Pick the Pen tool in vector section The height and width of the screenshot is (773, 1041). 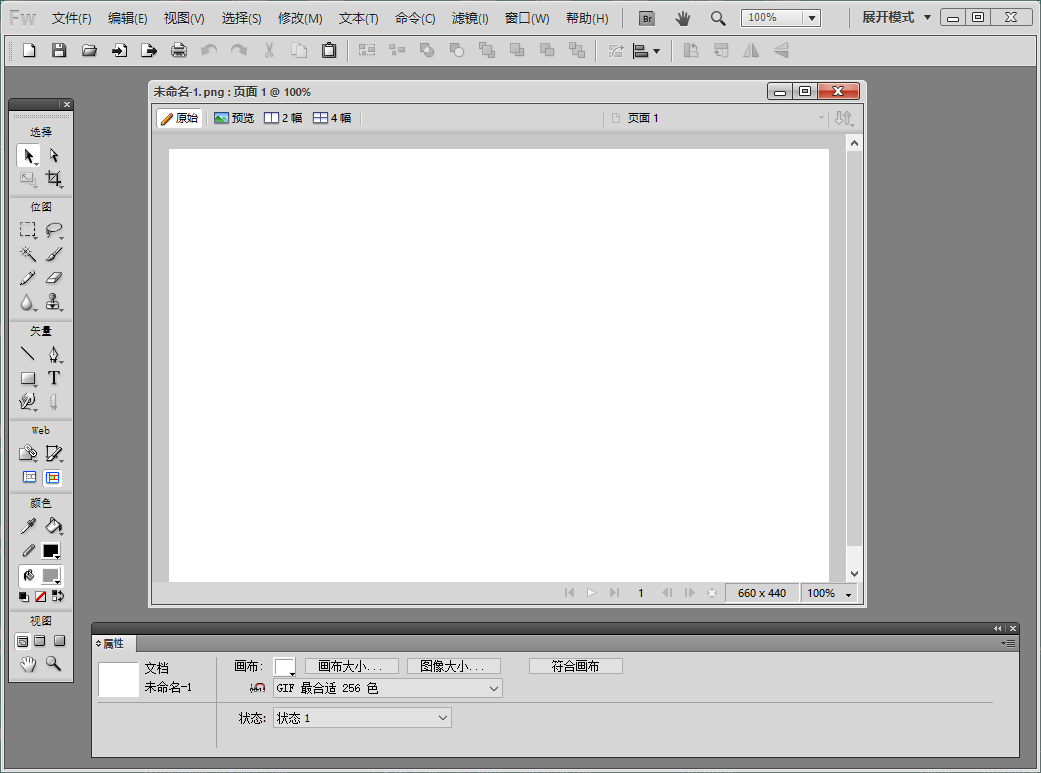[54, 354]
